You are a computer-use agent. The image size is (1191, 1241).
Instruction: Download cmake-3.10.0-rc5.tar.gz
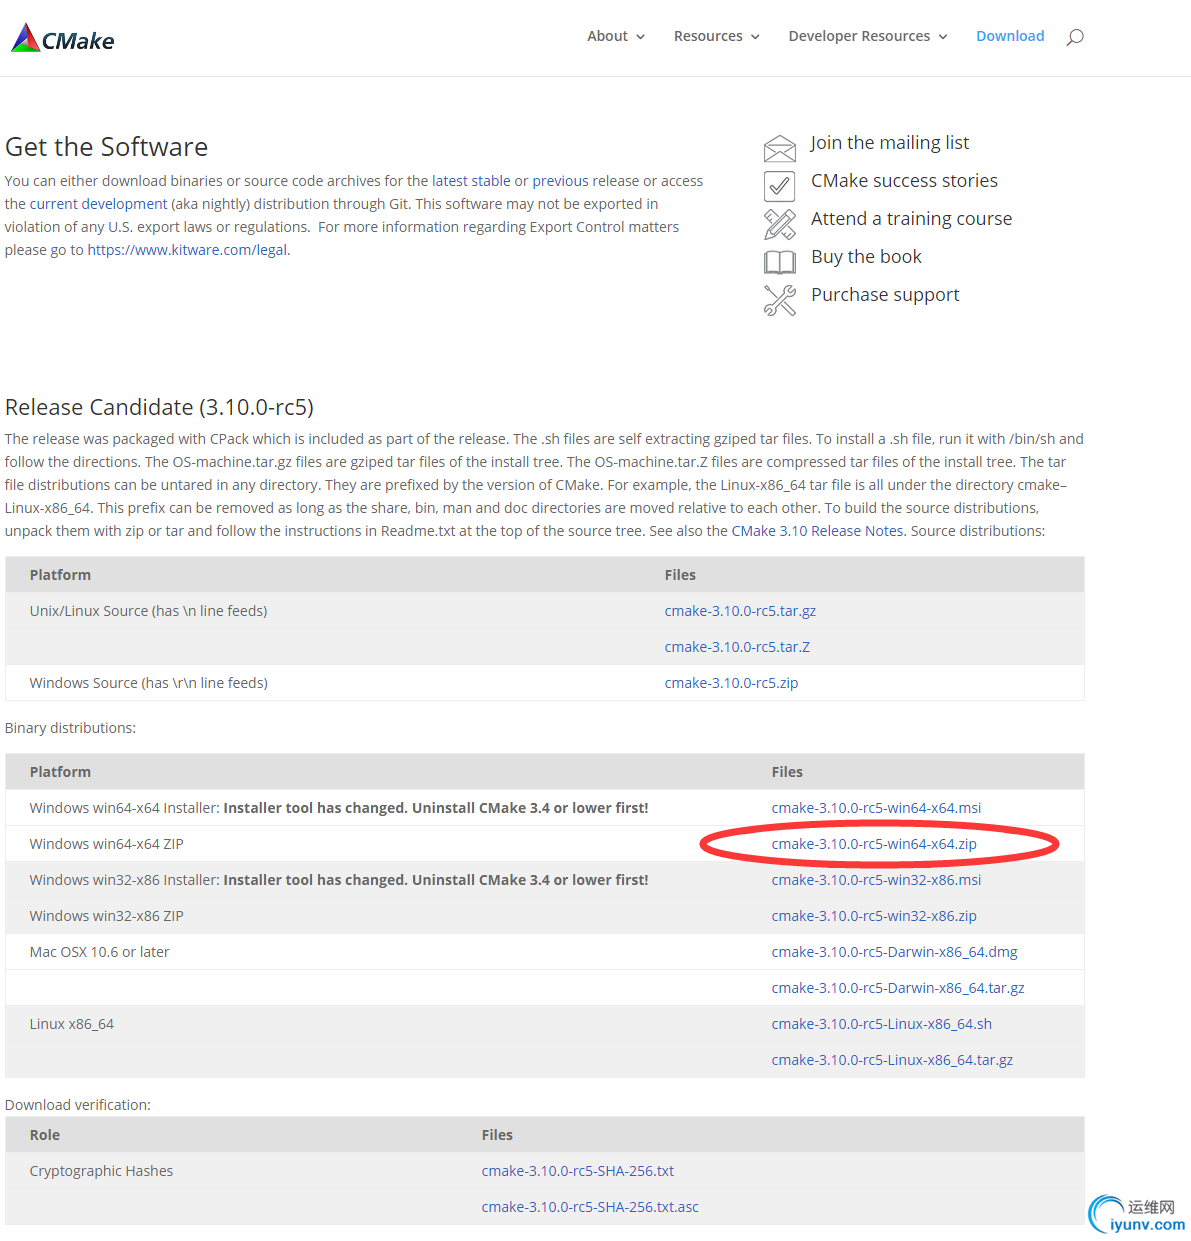[x=740, y=611]
